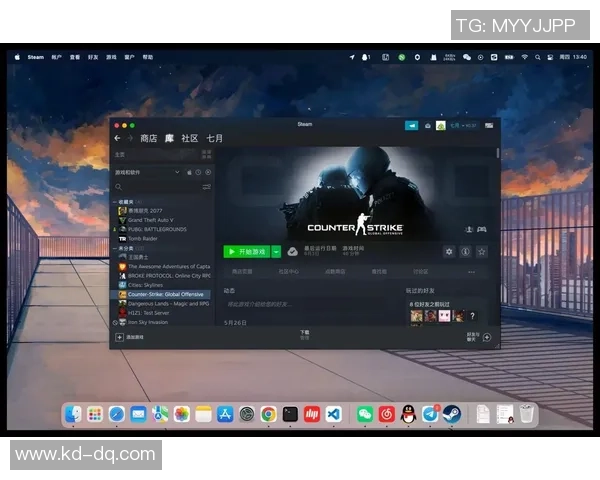The height and width of the screenshot is (480, 600).
Task: Click 添加游戏 at bottom left
Action: [x=130, y=338]
